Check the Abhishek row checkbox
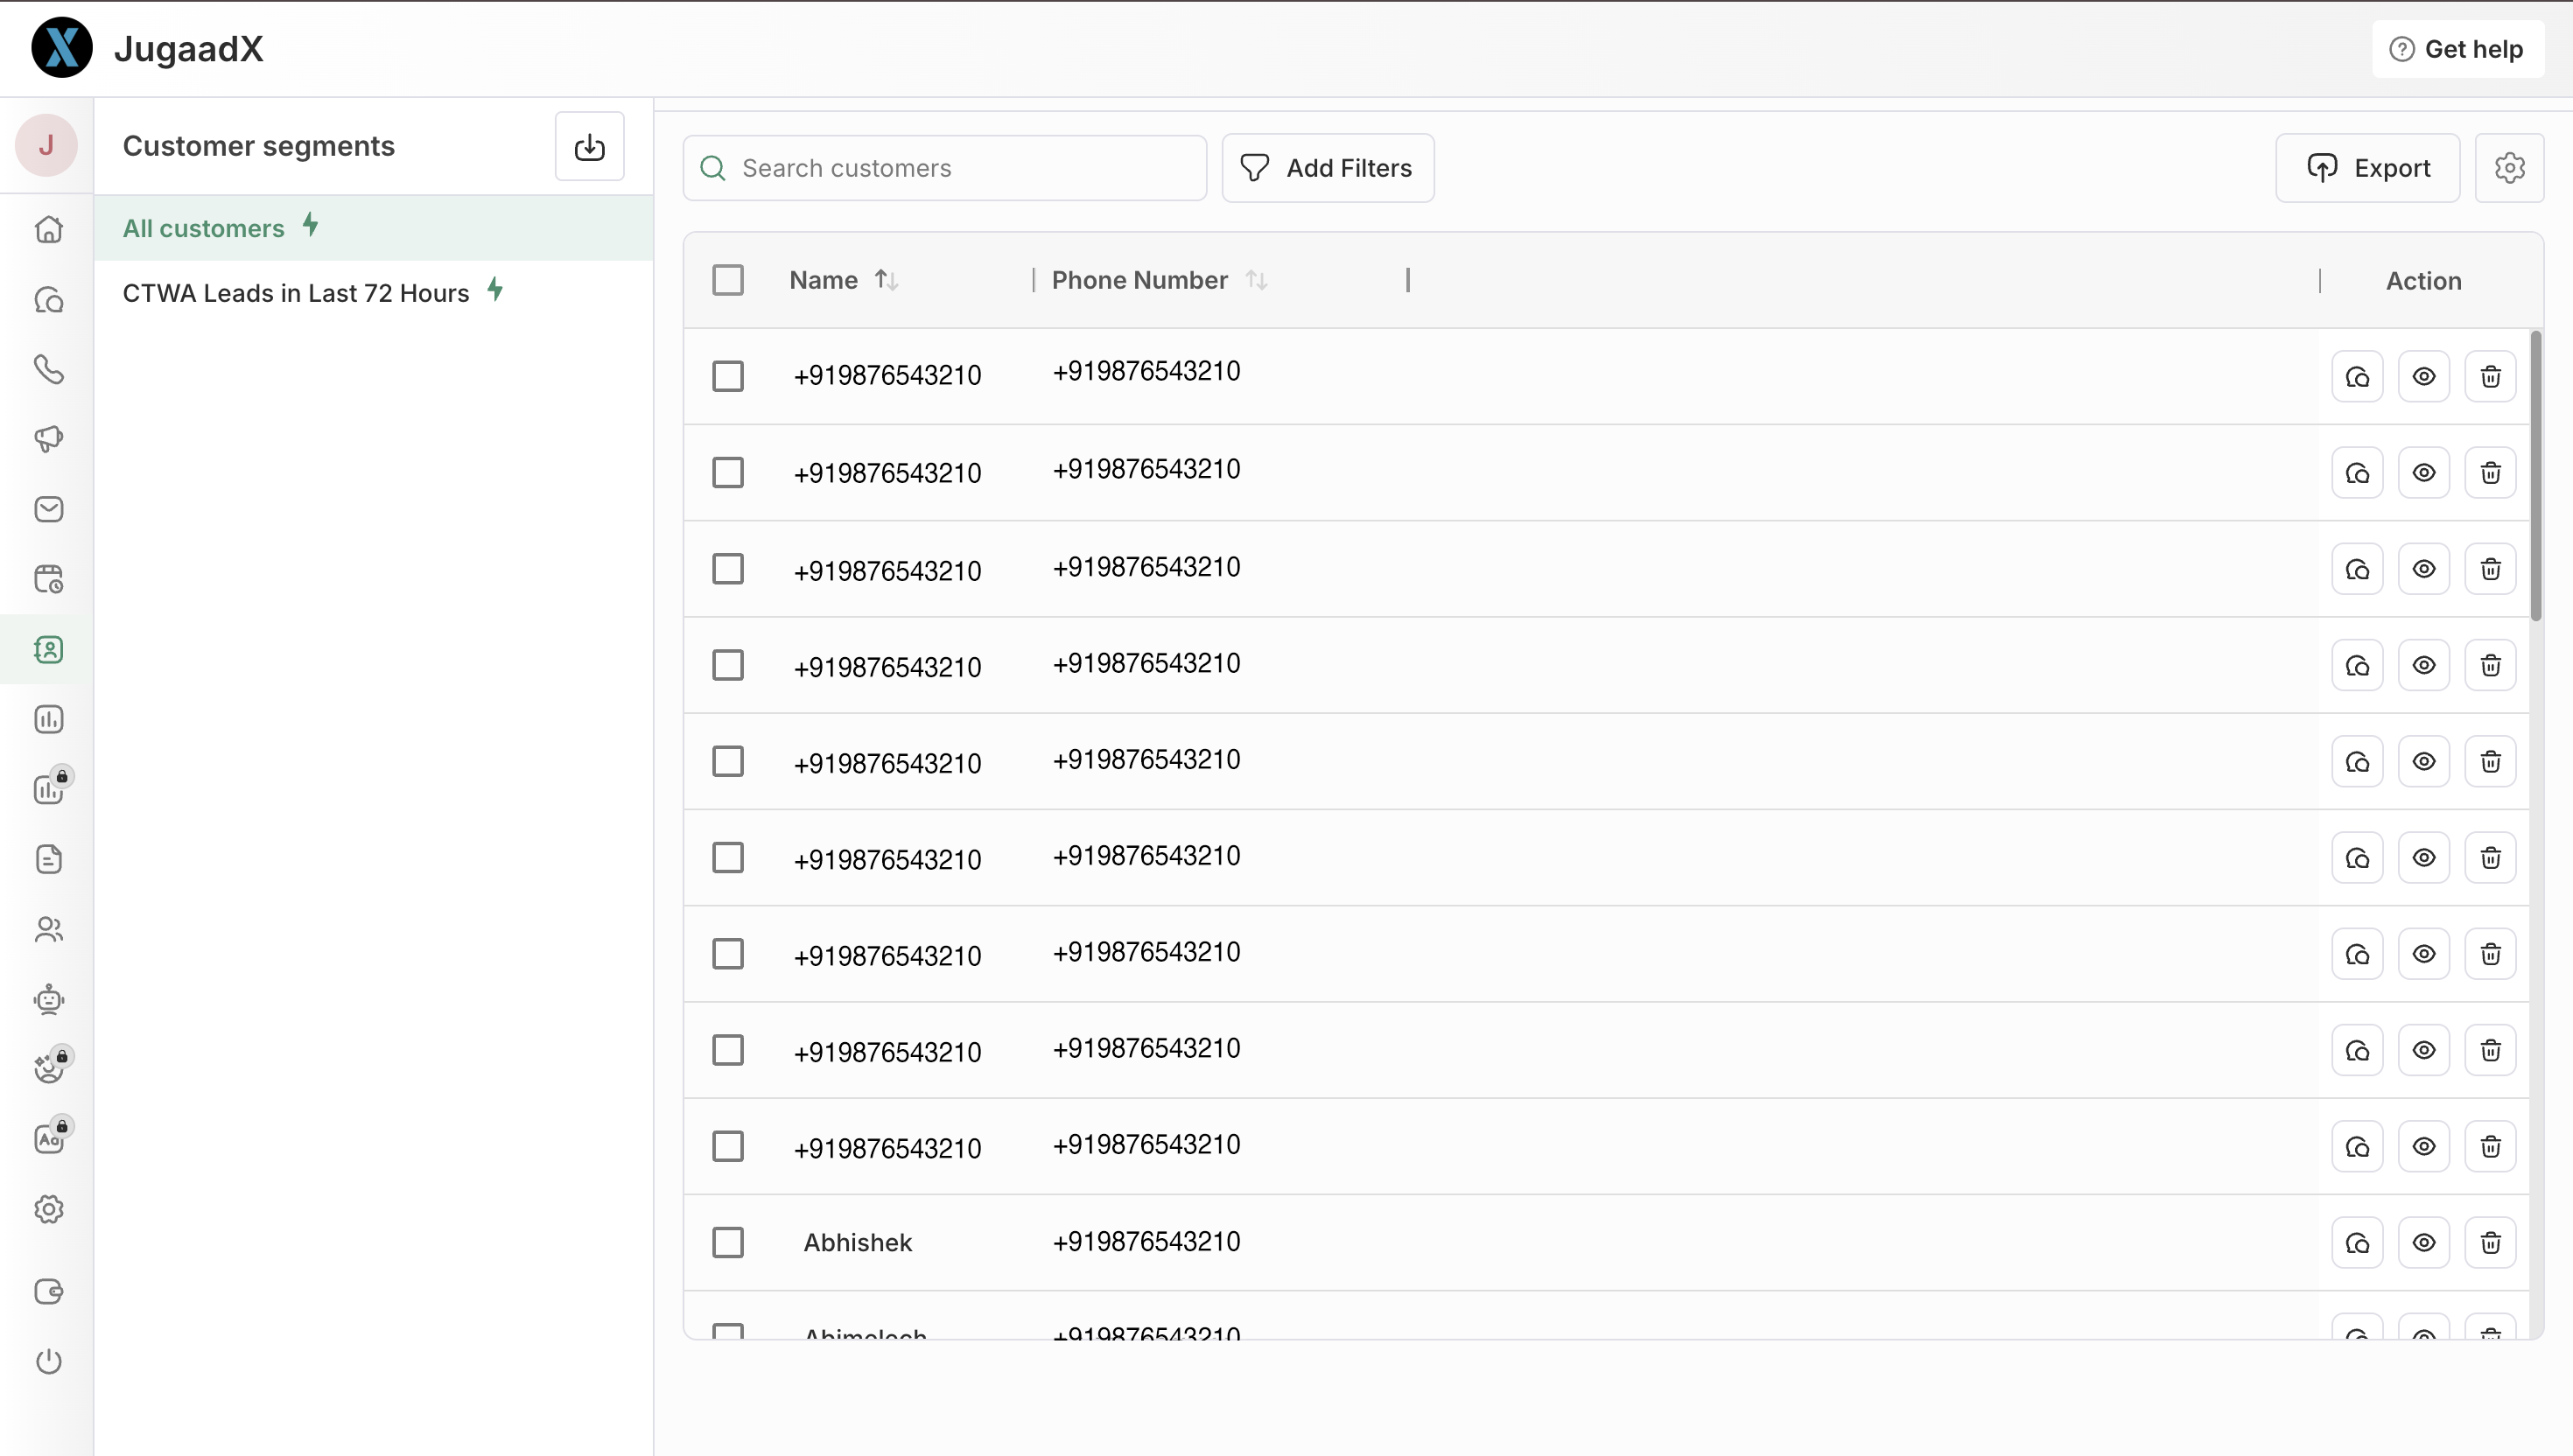Viewport: 2573px width, 1456px height. pos(728,1242)
